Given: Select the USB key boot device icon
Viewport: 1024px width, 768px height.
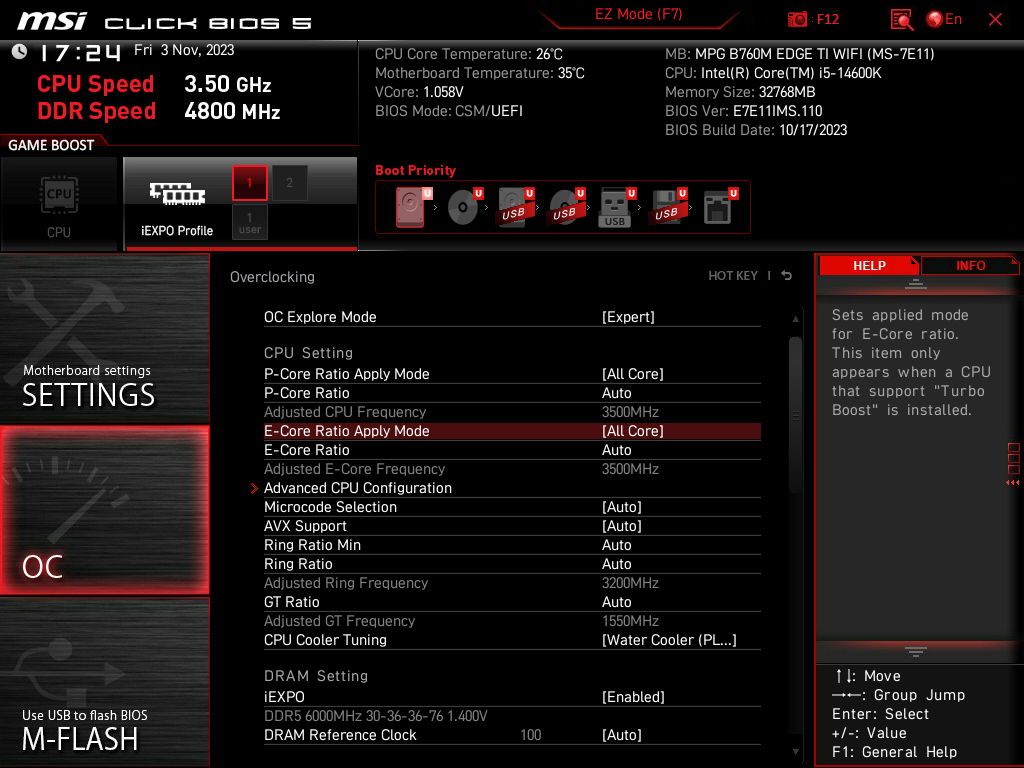Looking at the screenshot, I should [x=616, y=208].
